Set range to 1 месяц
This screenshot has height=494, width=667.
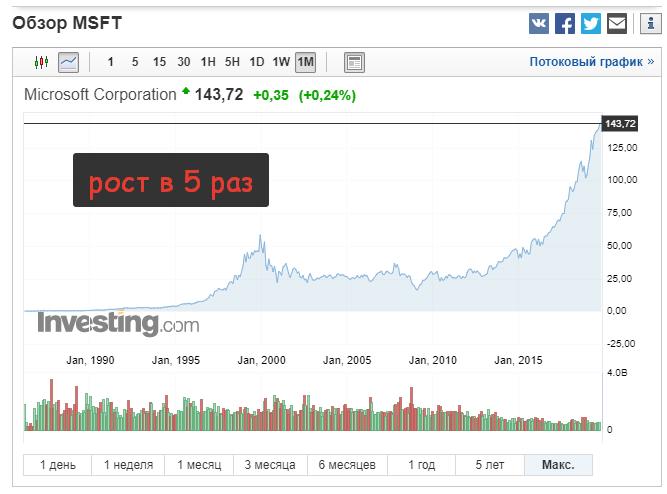tap(199, 465)
